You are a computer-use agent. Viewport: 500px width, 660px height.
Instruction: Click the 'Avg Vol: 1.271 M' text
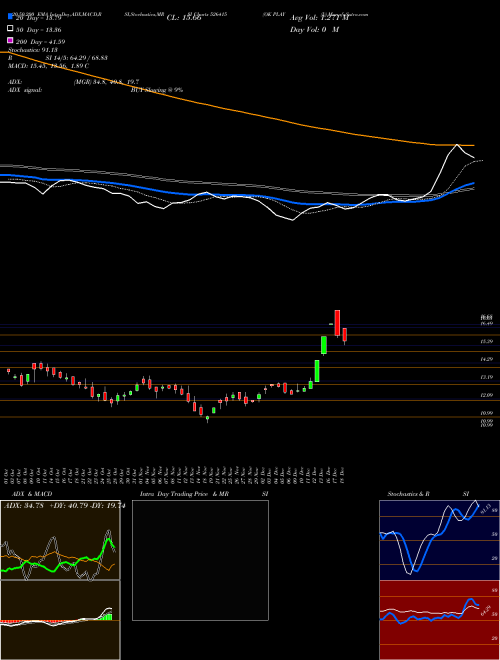(319, 18)
